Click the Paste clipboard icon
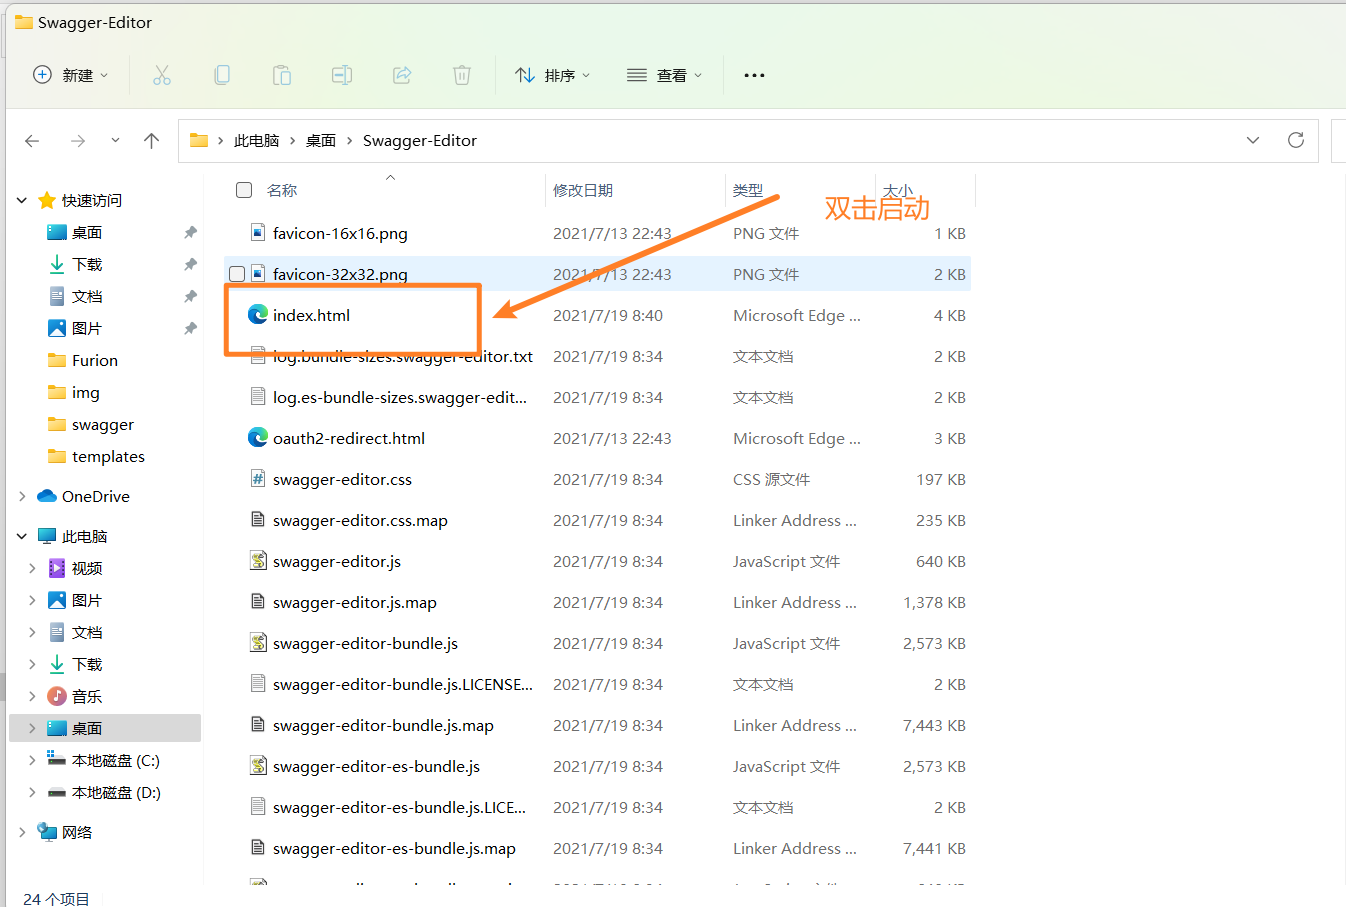 coord(282,75)
